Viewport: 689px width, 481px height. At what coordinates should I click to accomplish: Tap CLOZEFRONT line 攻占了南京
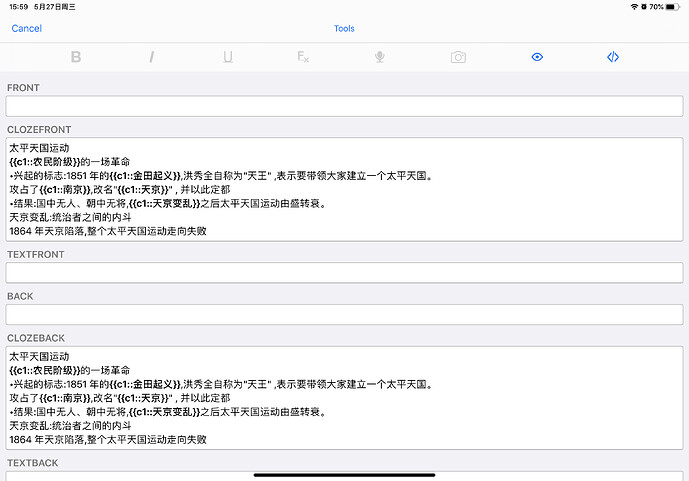tap(120, 189)
